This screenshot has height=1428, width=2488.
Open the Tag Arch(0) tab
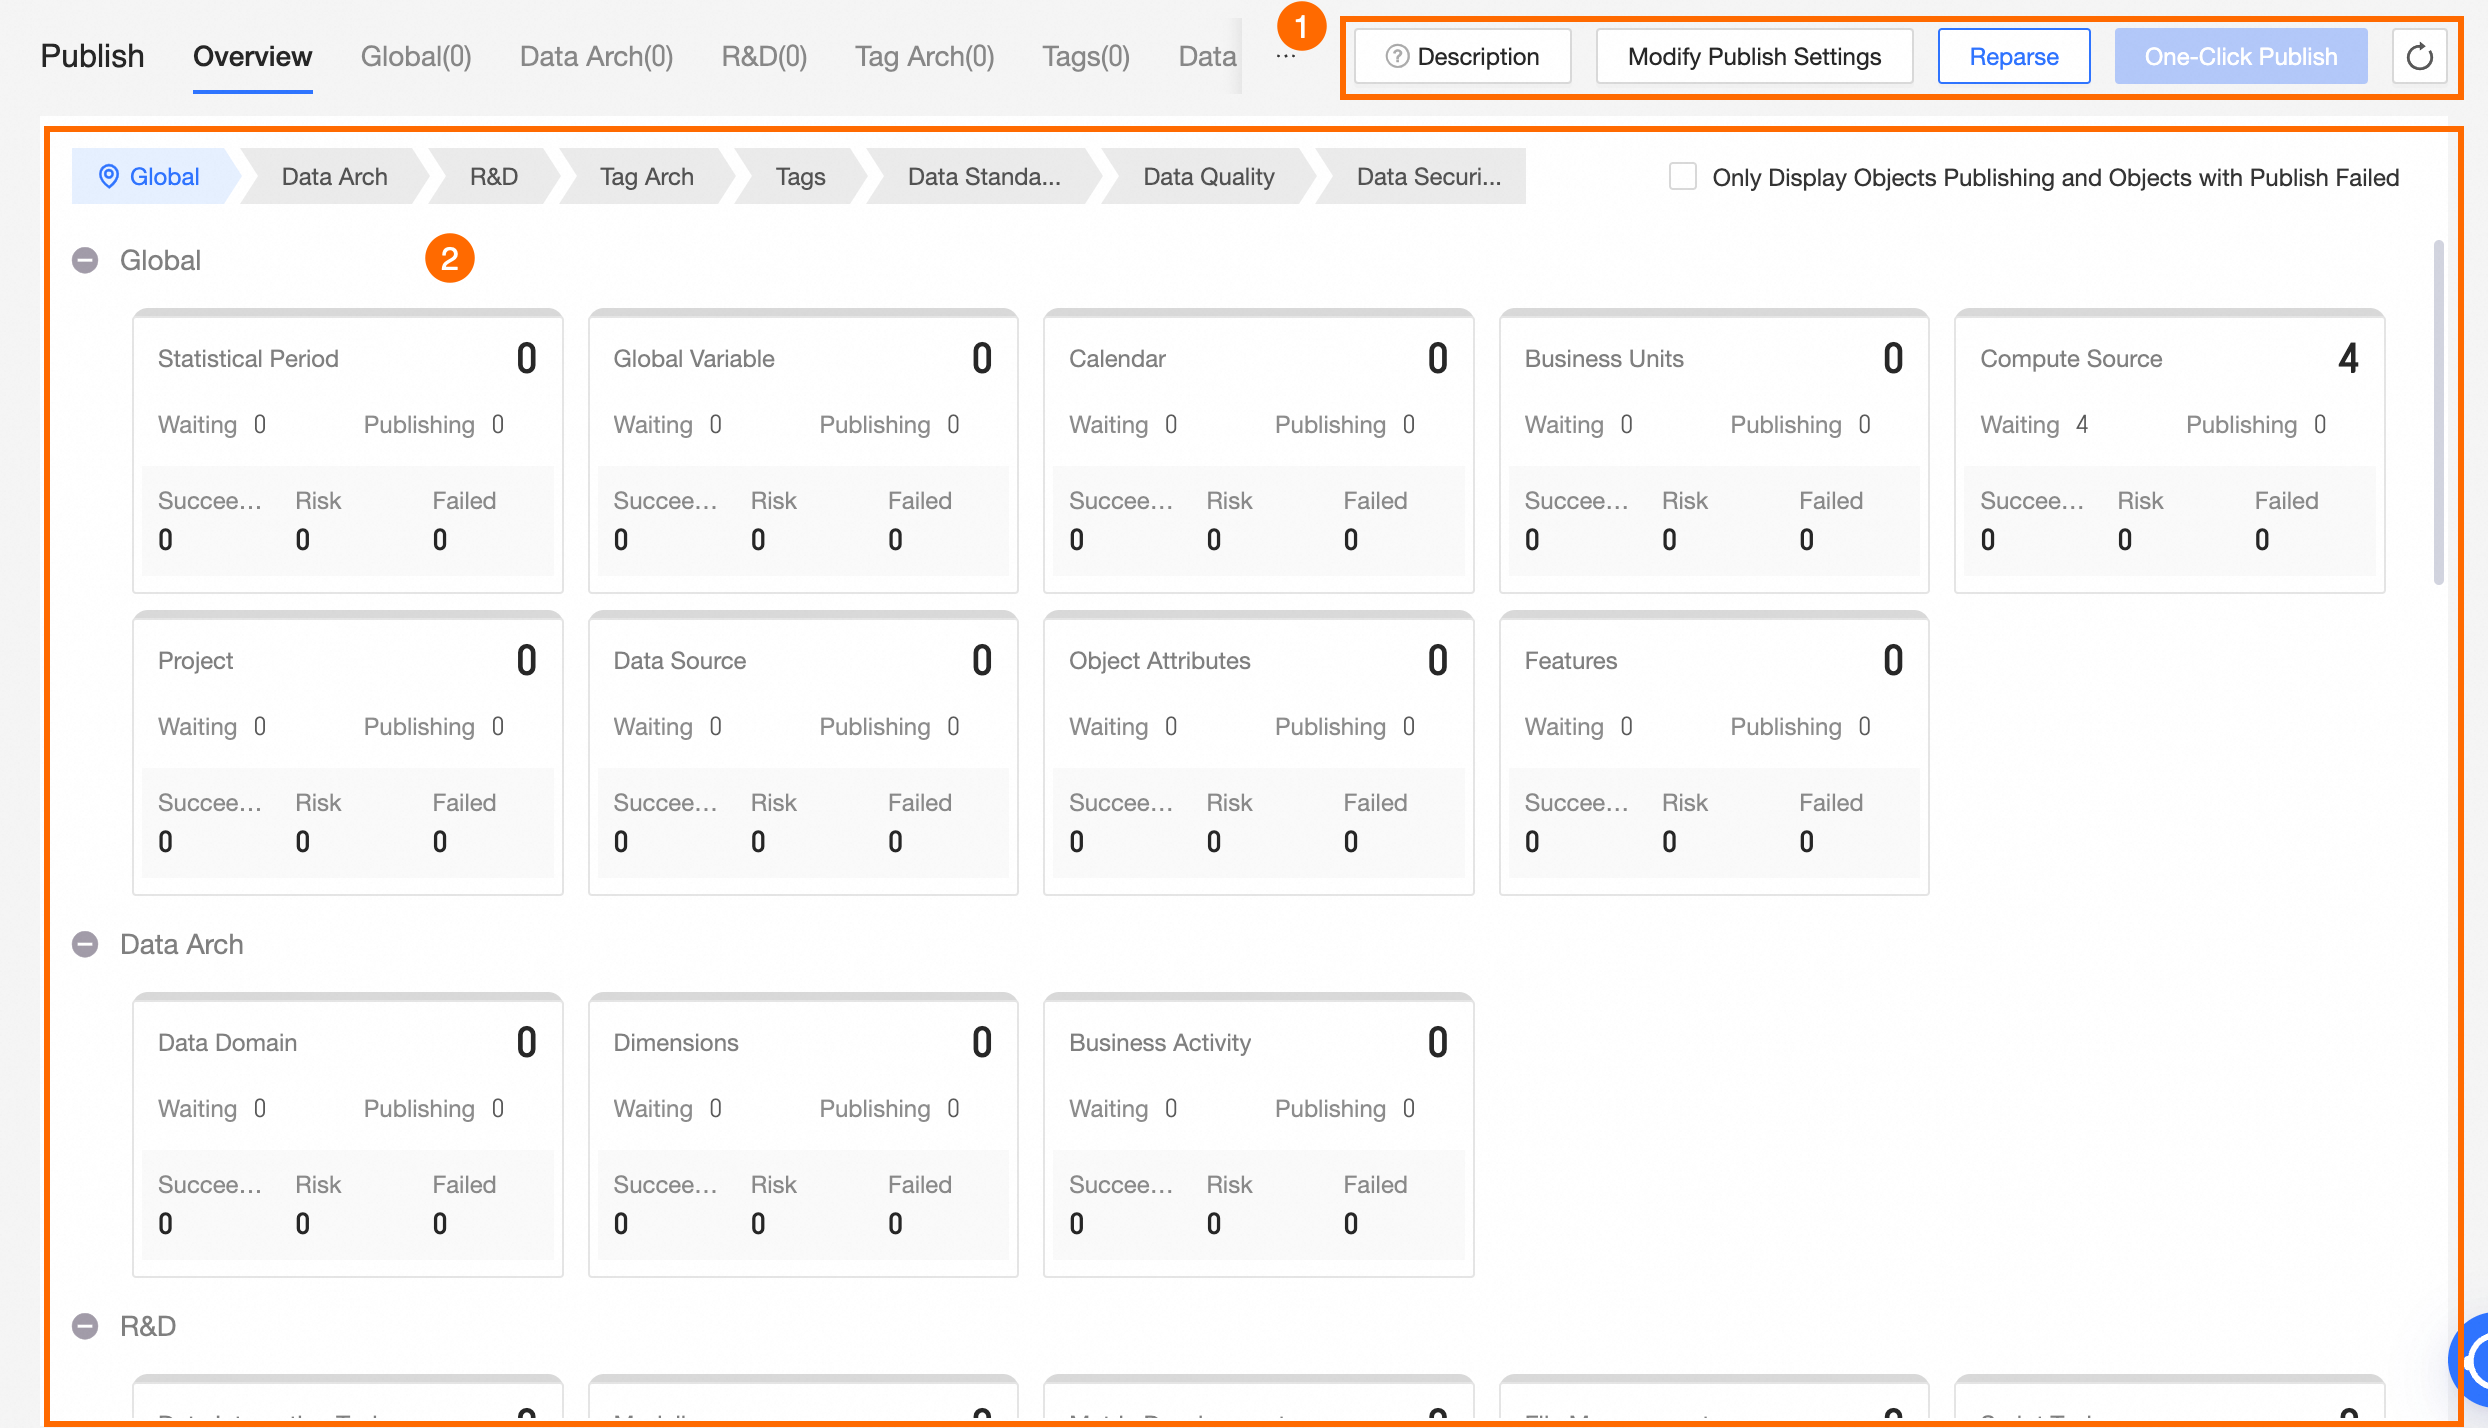coord(924,57)
